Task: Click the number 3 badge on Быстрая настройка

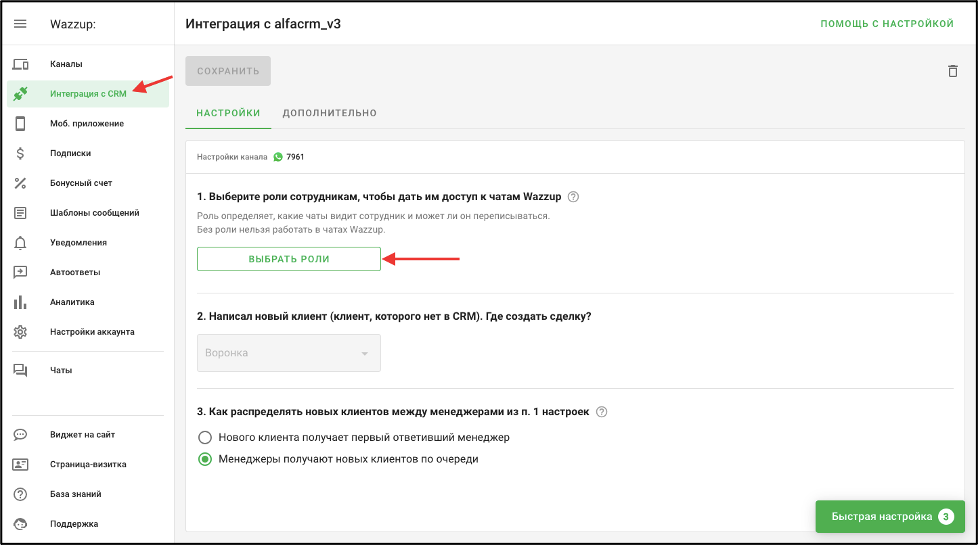Action: (x=946, y=517)
